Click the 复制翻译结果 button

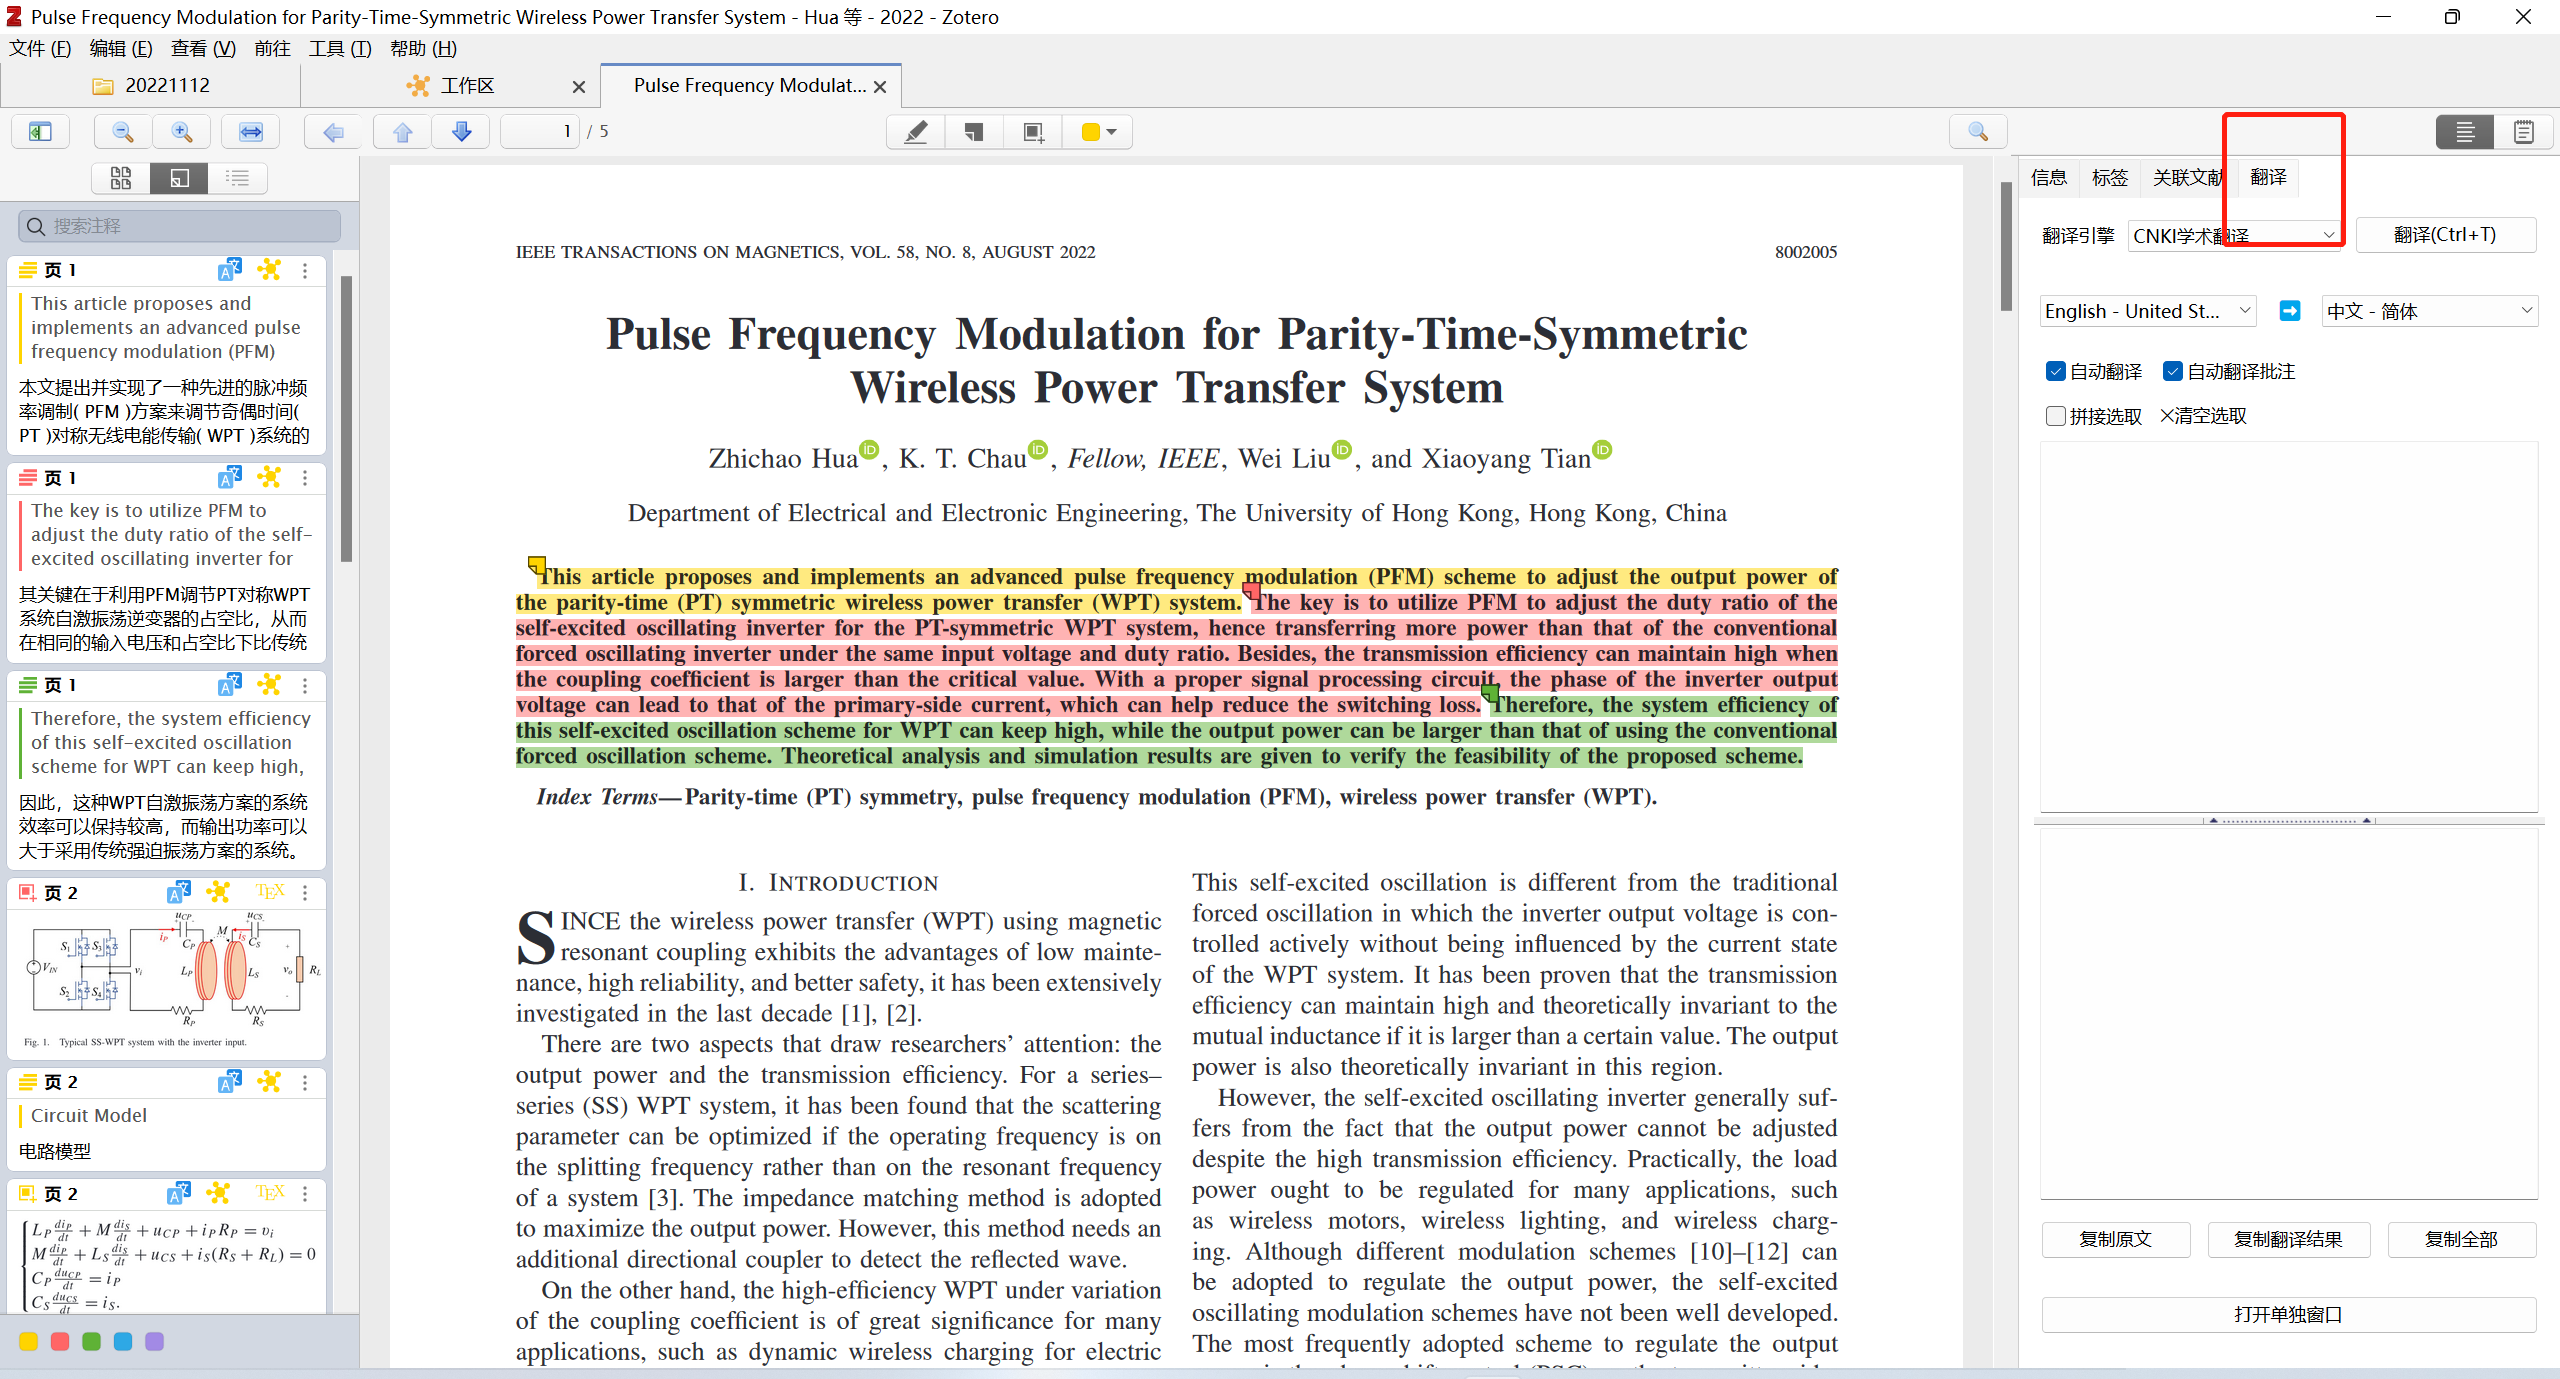(2288, 1239)
